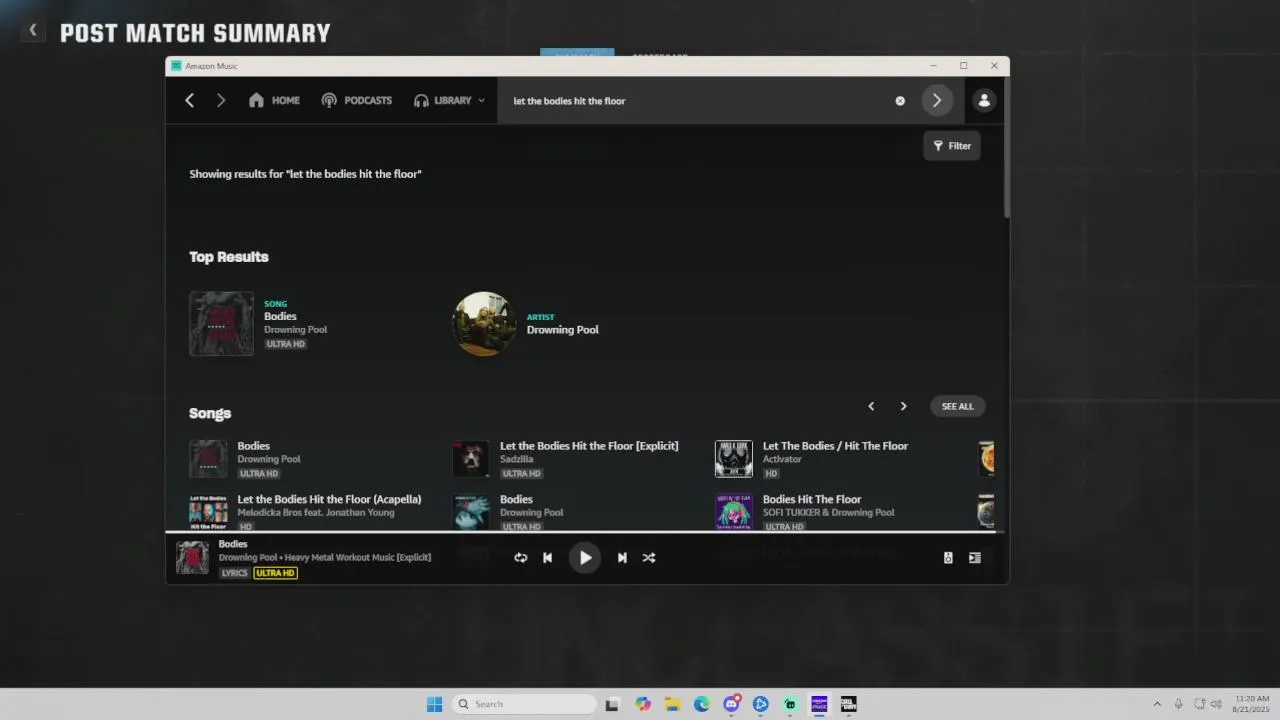This screenshot has width=1280, height=720.
Task: Expand the system tray hidden icons chevron
Action: (1157, 704)
